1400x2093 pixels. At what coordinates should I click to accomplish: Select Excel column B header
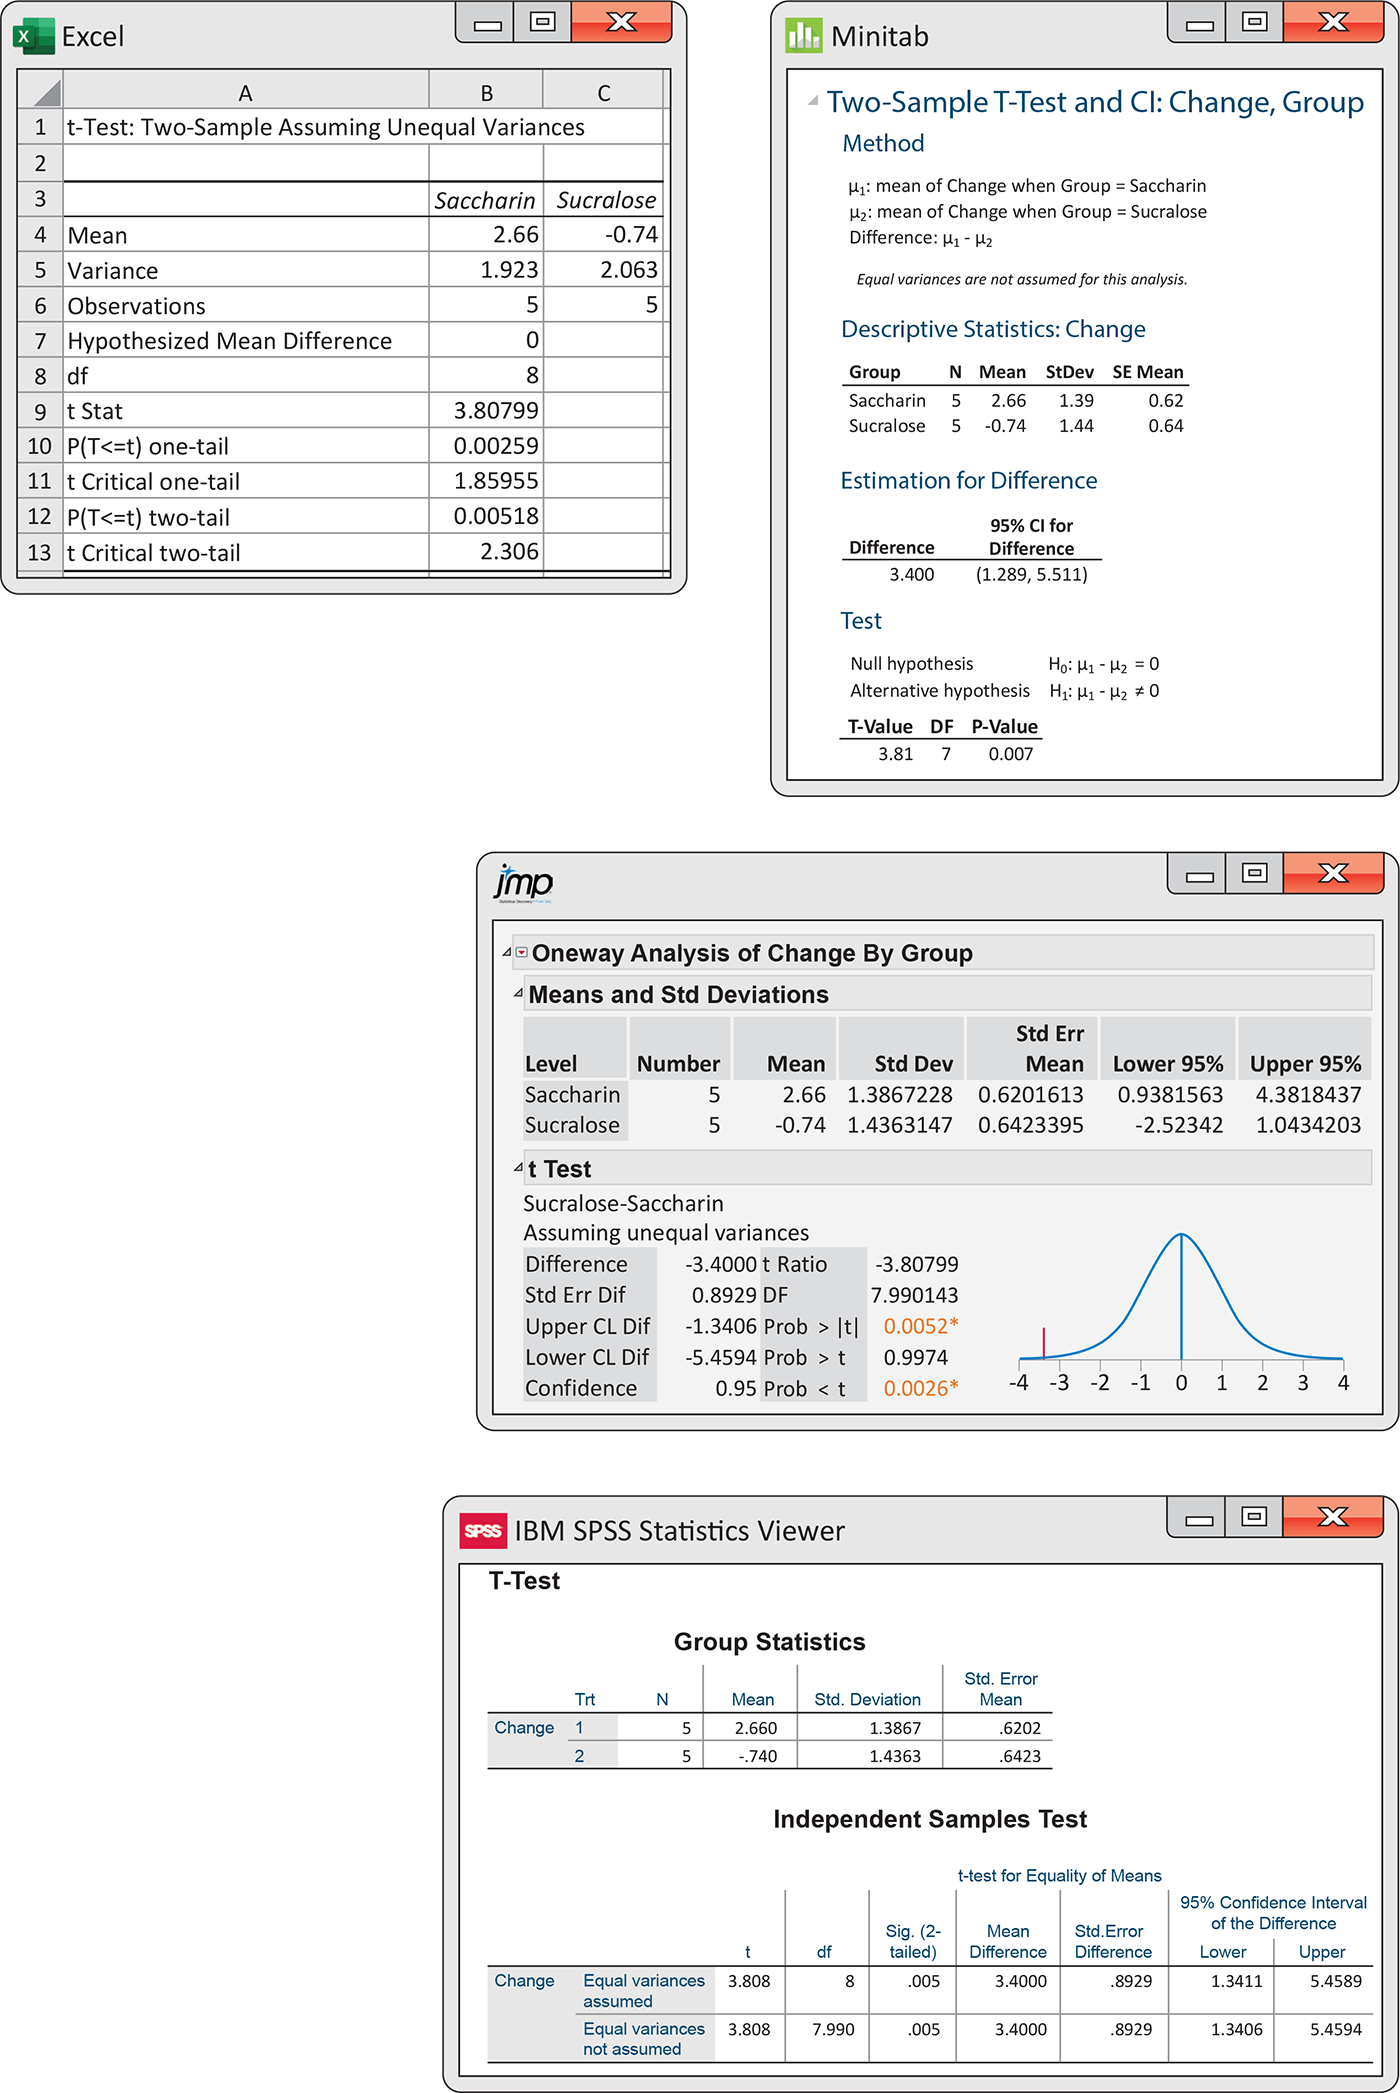tap(486, 93)
